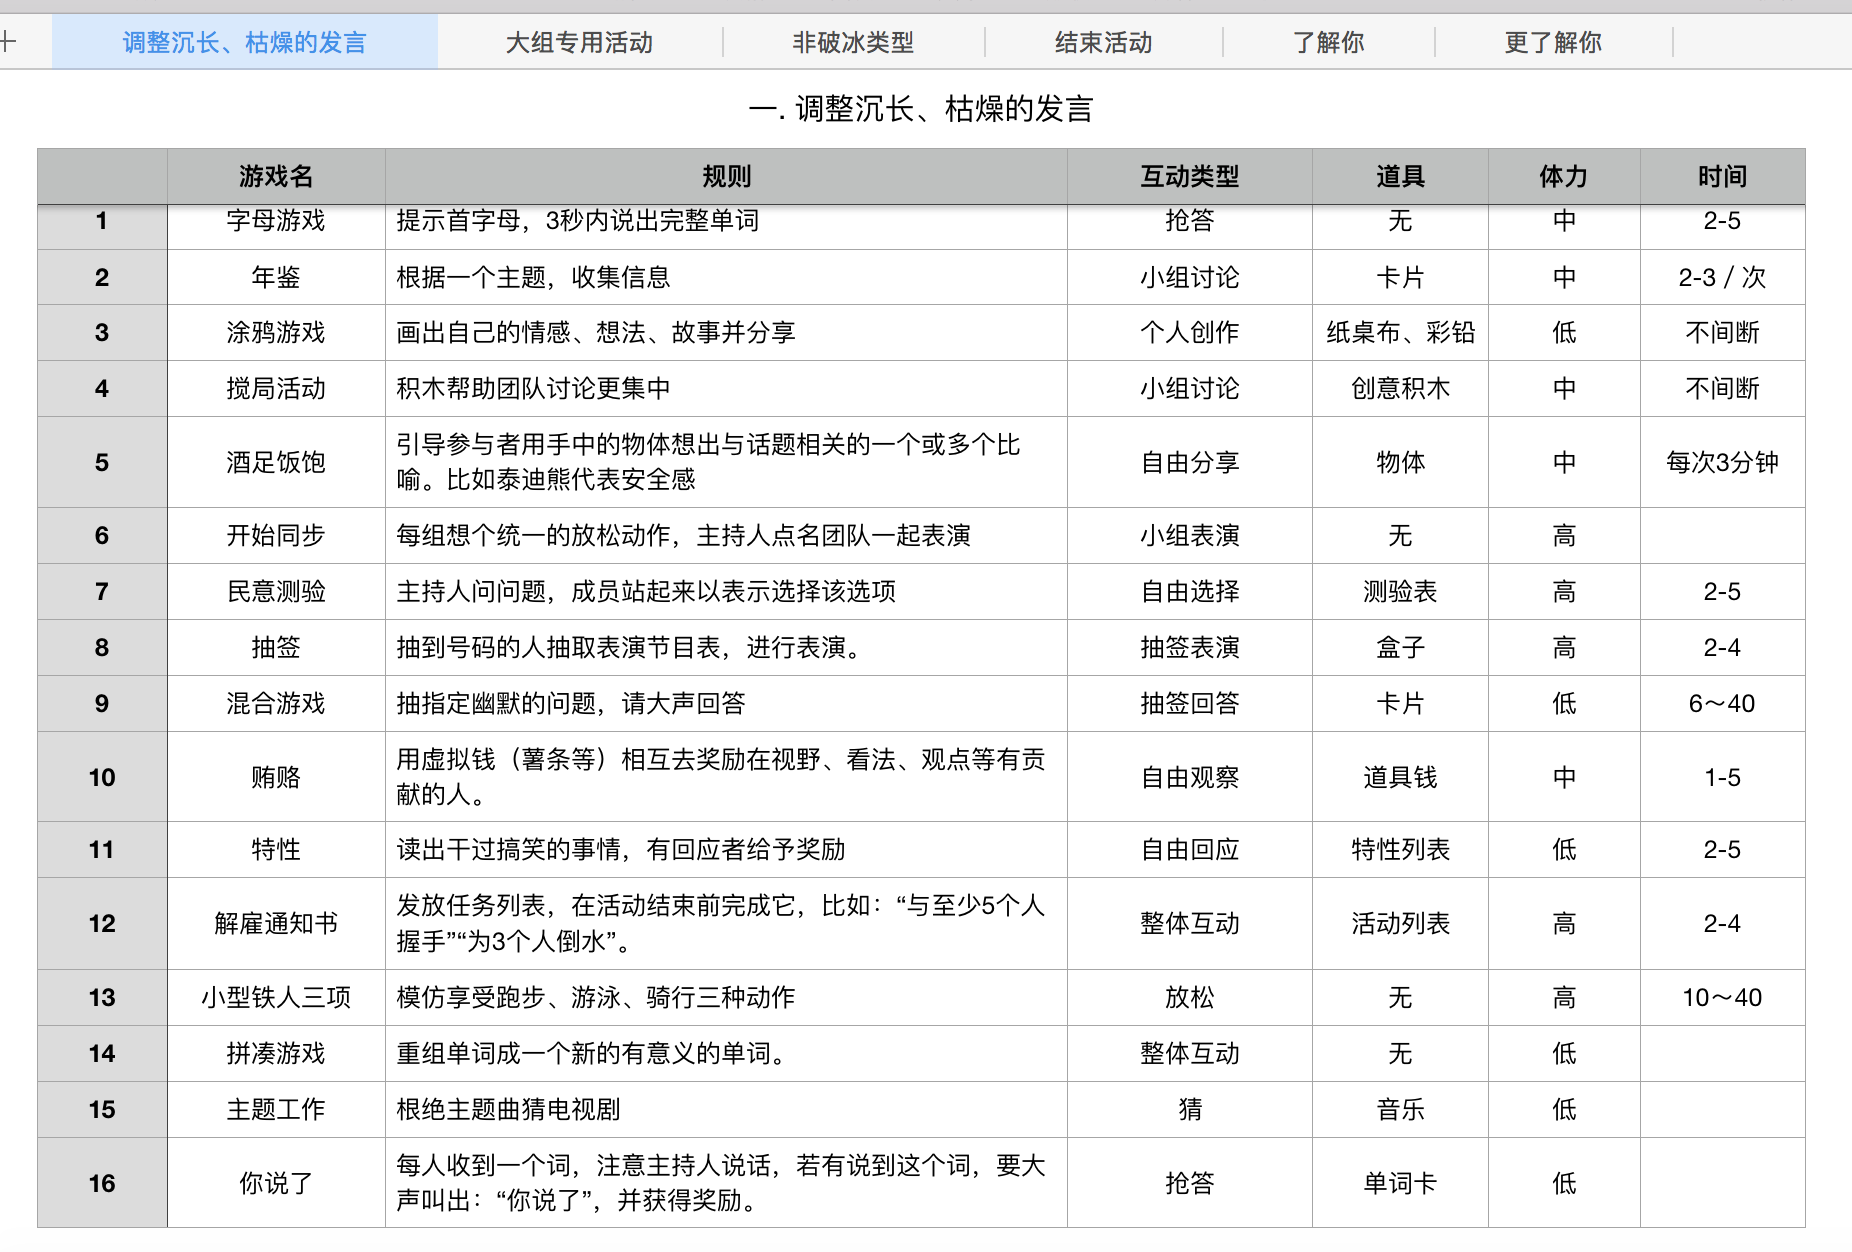Image resolution: width=1852 pixels, height=1252 pixels.
Task: Select row header number 16
Action: pos(102,1183)
